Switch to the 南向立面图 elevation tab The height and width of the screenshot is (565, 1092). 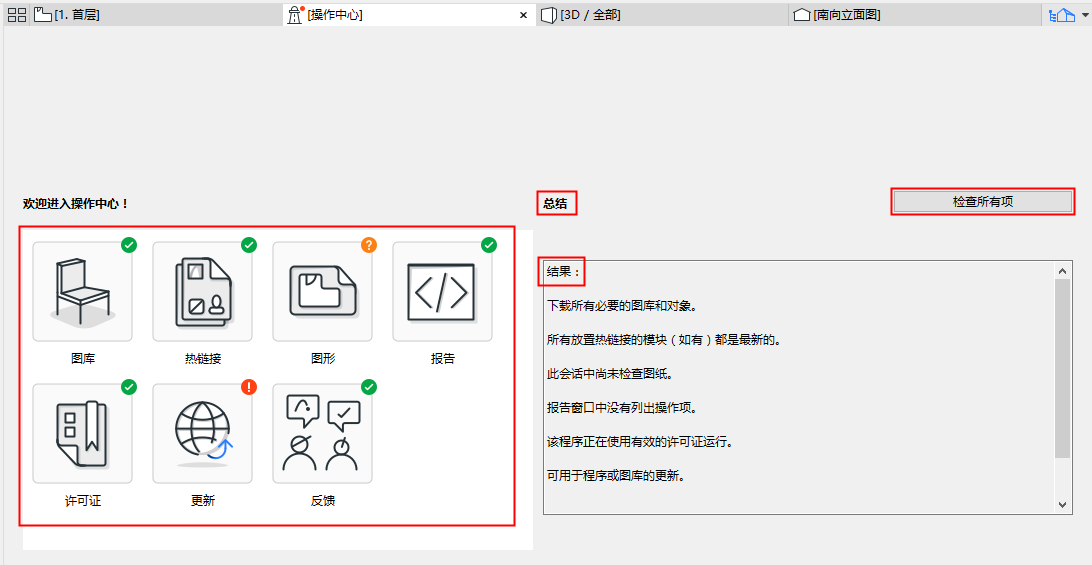click(915, 15)
